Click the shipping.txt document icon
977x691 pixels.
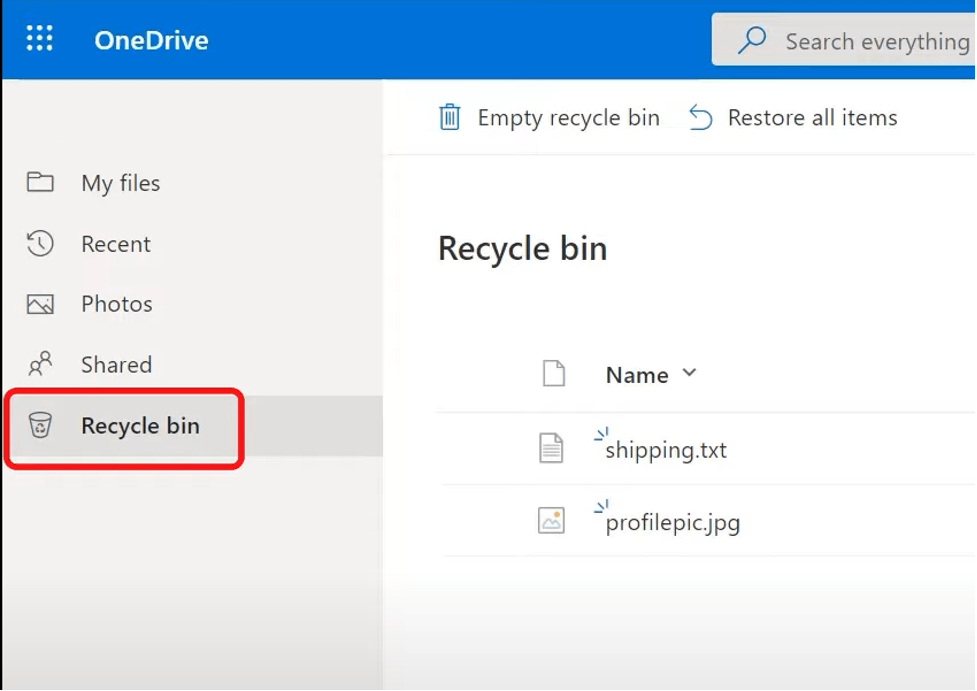click(x=551, y=448)
